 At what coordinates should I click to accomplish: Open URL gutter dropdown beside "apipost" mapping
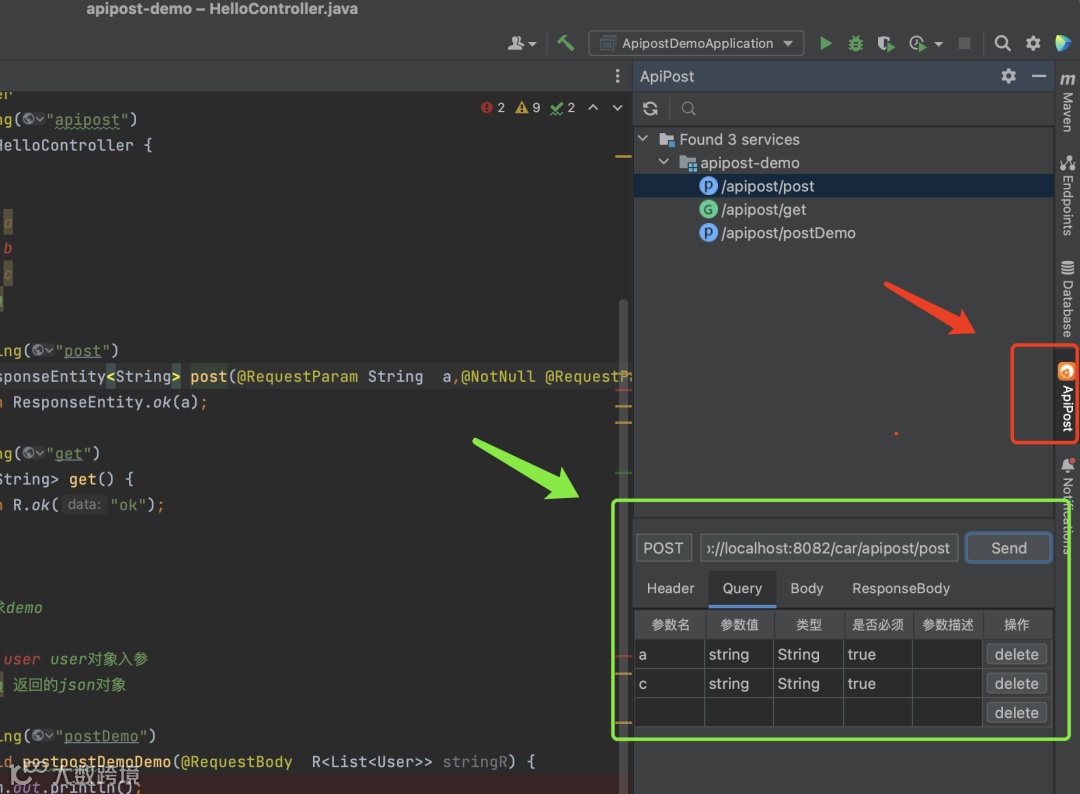pyautogui.click(x=33, y=119)
